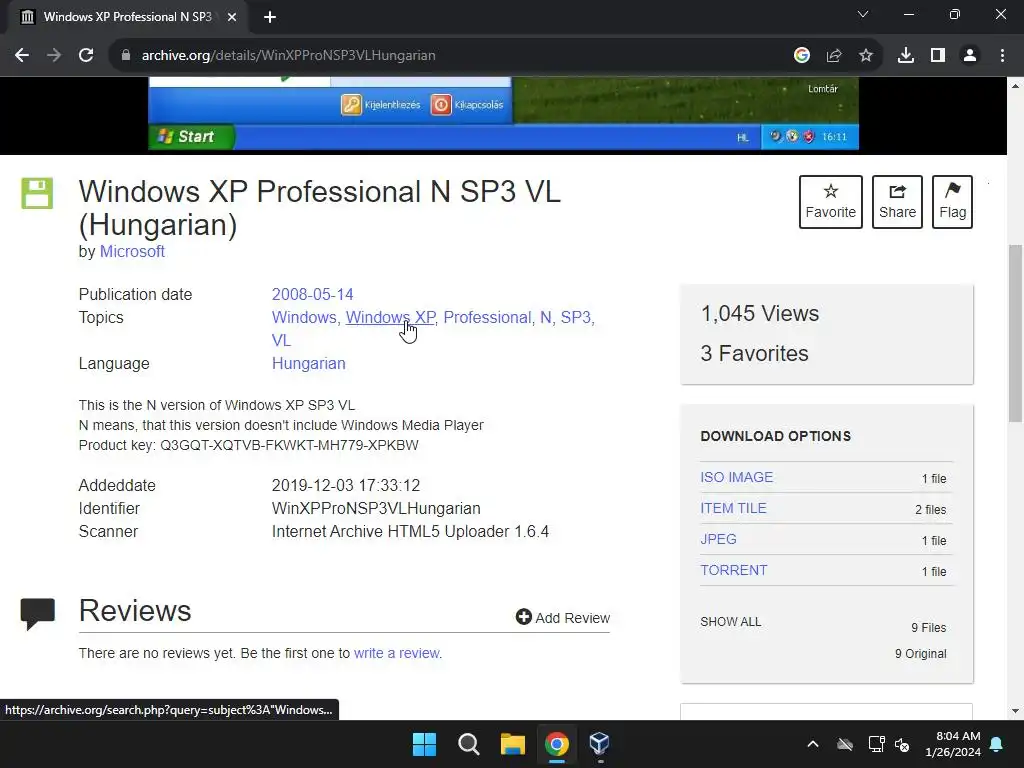
Task: Bookmark this tab with star icon
Action: click(x=866, y=56)
